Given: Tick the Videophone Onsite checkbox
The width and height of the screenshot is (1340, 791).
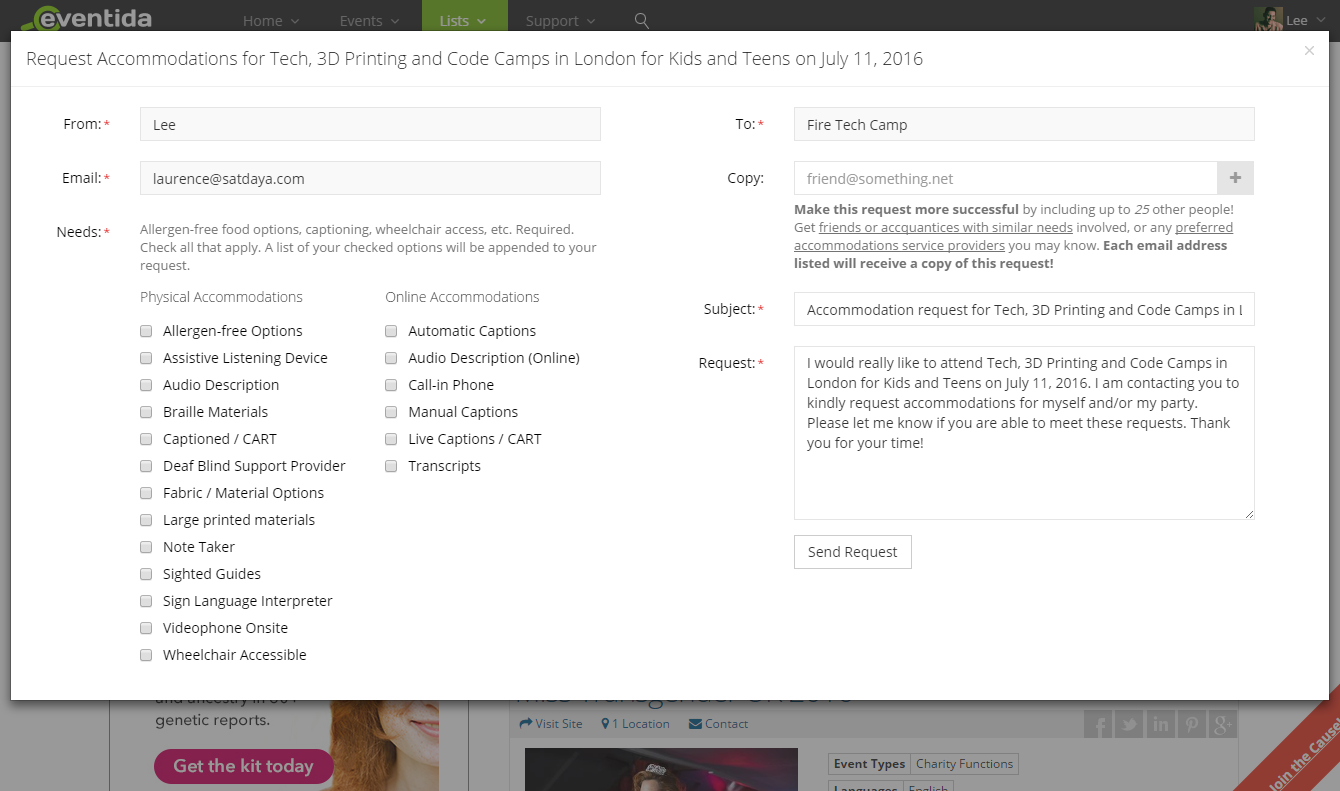Looking at the screenshot, I should [146, 628].
